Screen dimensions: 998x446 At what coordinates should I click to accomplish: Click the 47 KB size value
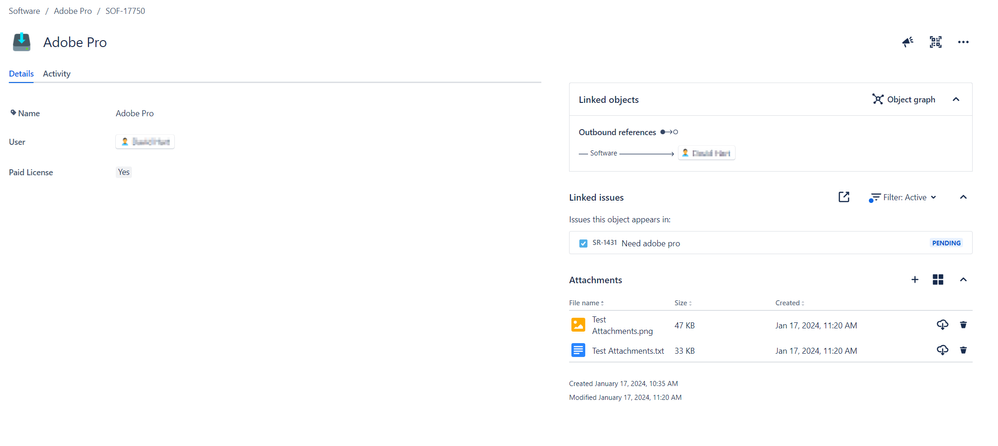tap(684, 325)
